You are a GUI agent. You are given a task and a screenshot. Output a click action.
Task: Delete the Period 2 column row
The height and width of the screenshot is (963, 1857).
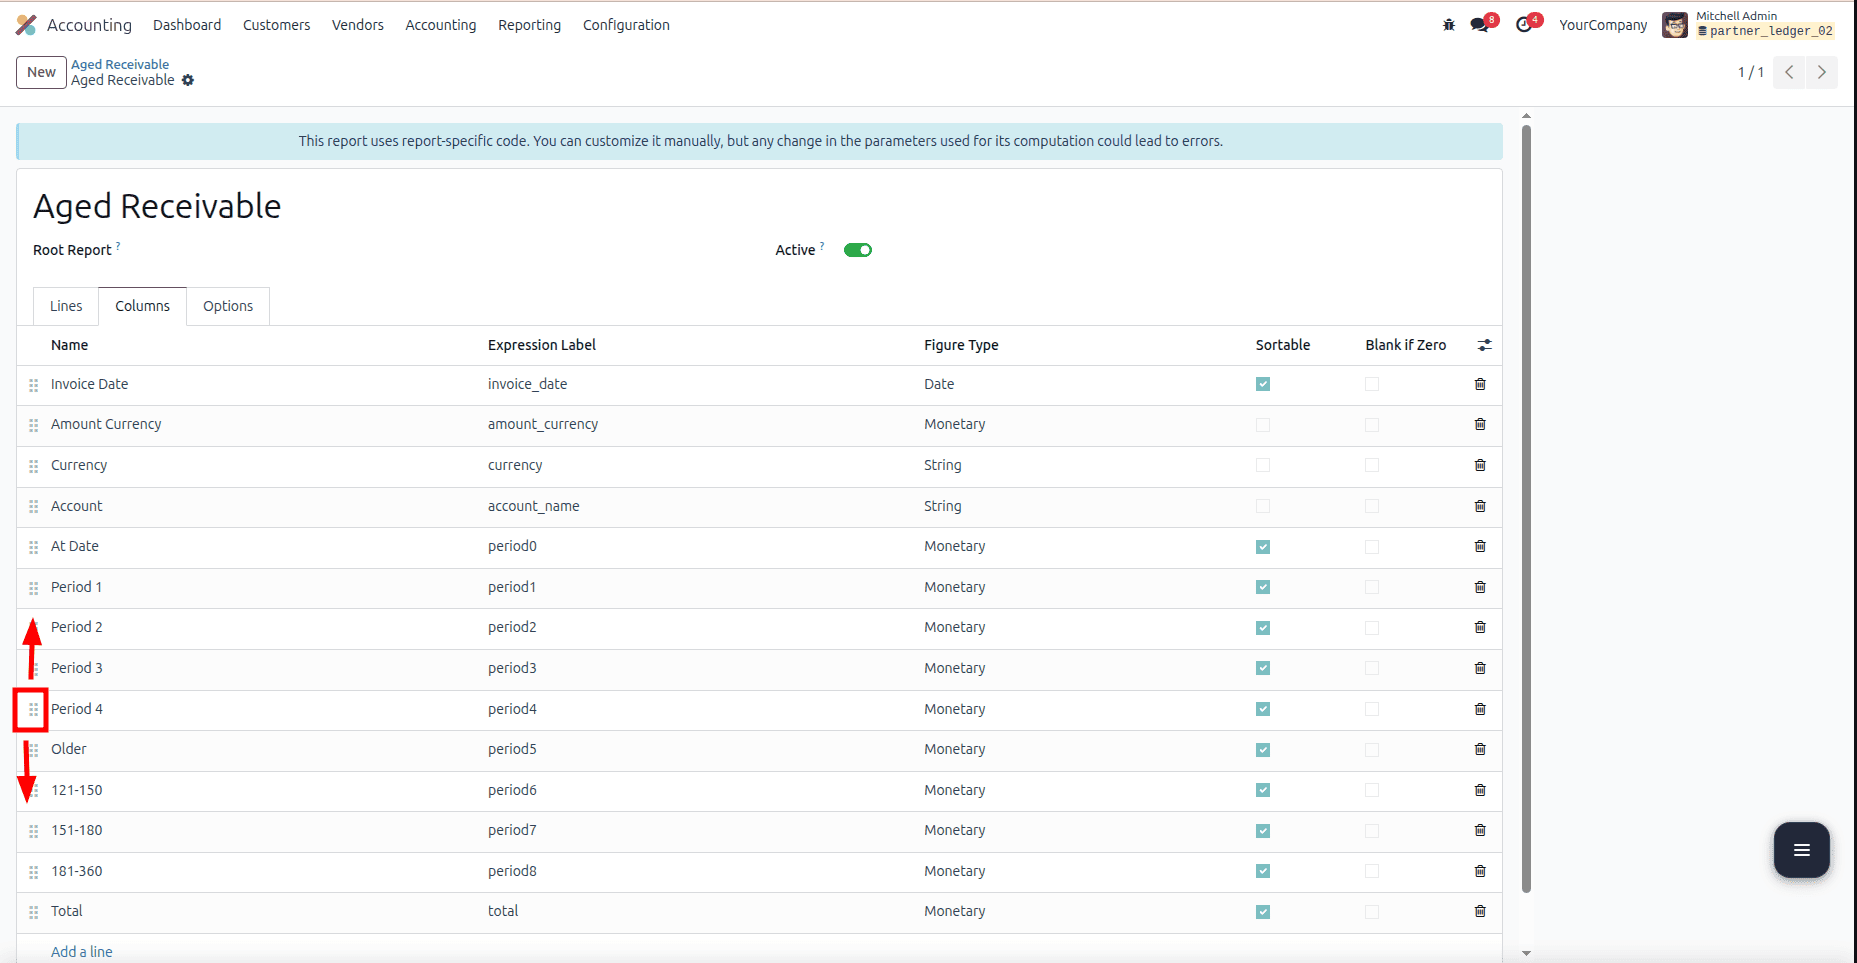pyautogui.click(x=1480, y=627)
